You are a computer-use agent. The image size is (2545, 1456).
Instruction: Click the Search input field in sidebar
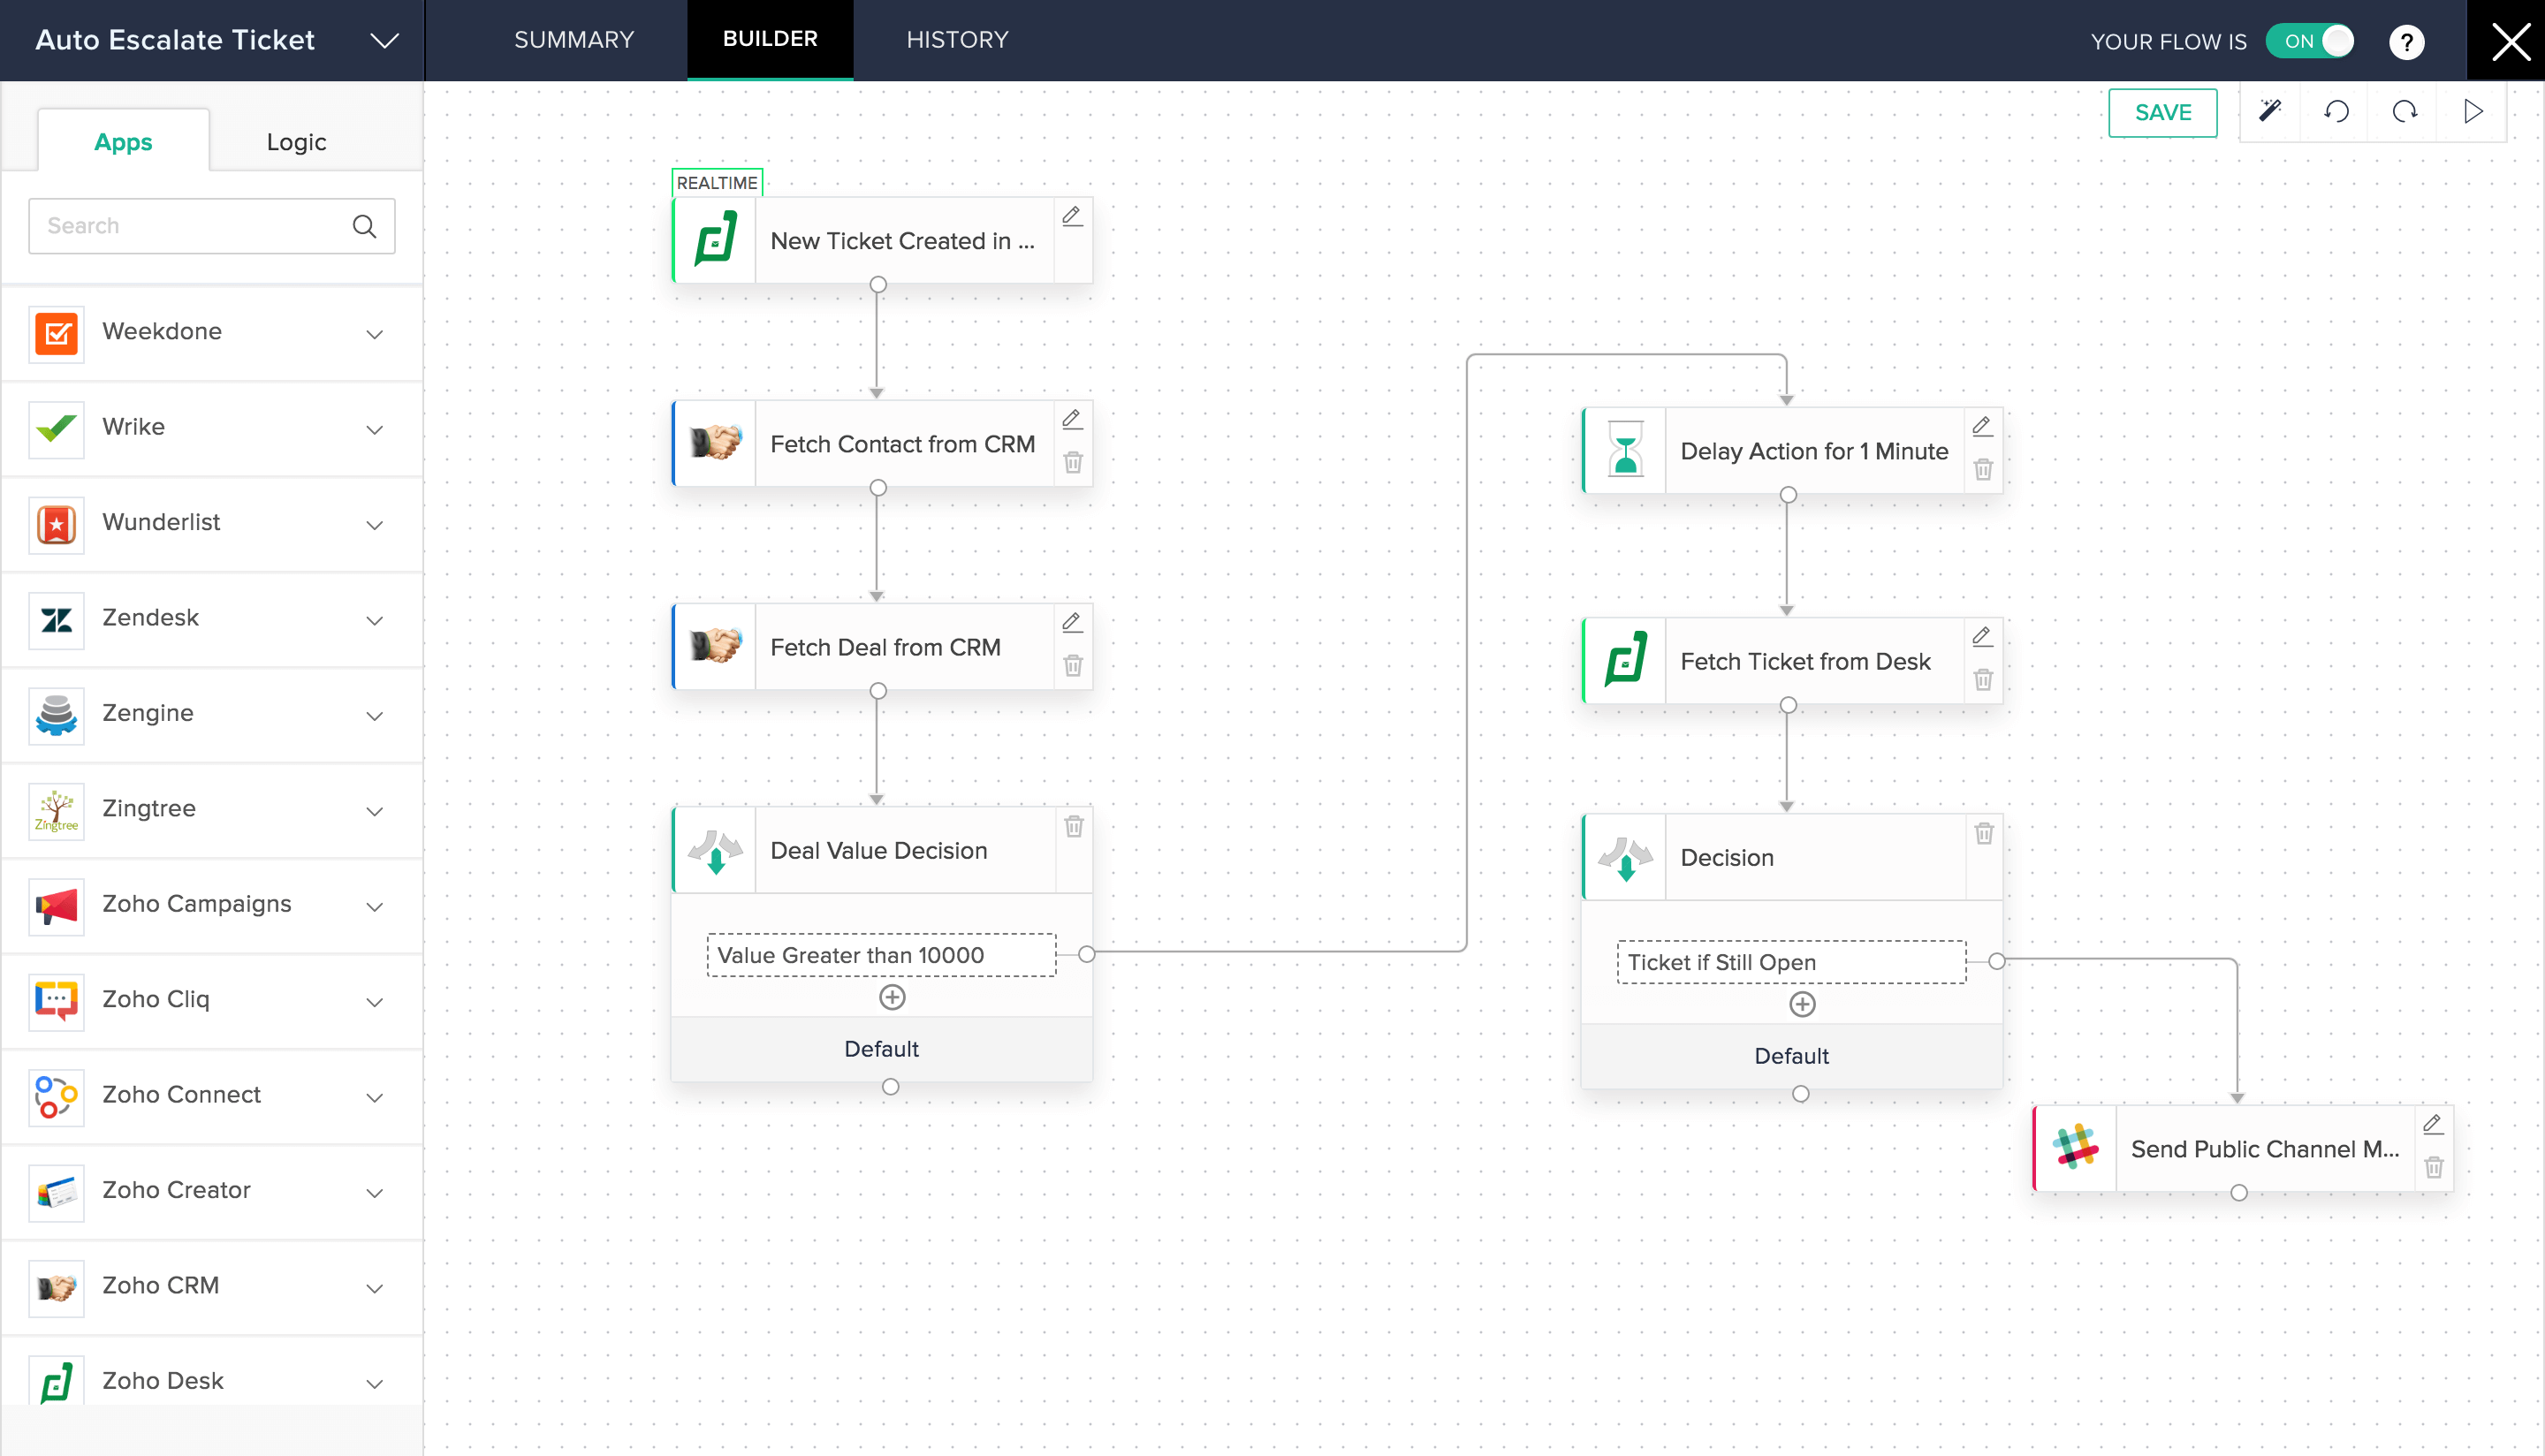coord(208,225)
